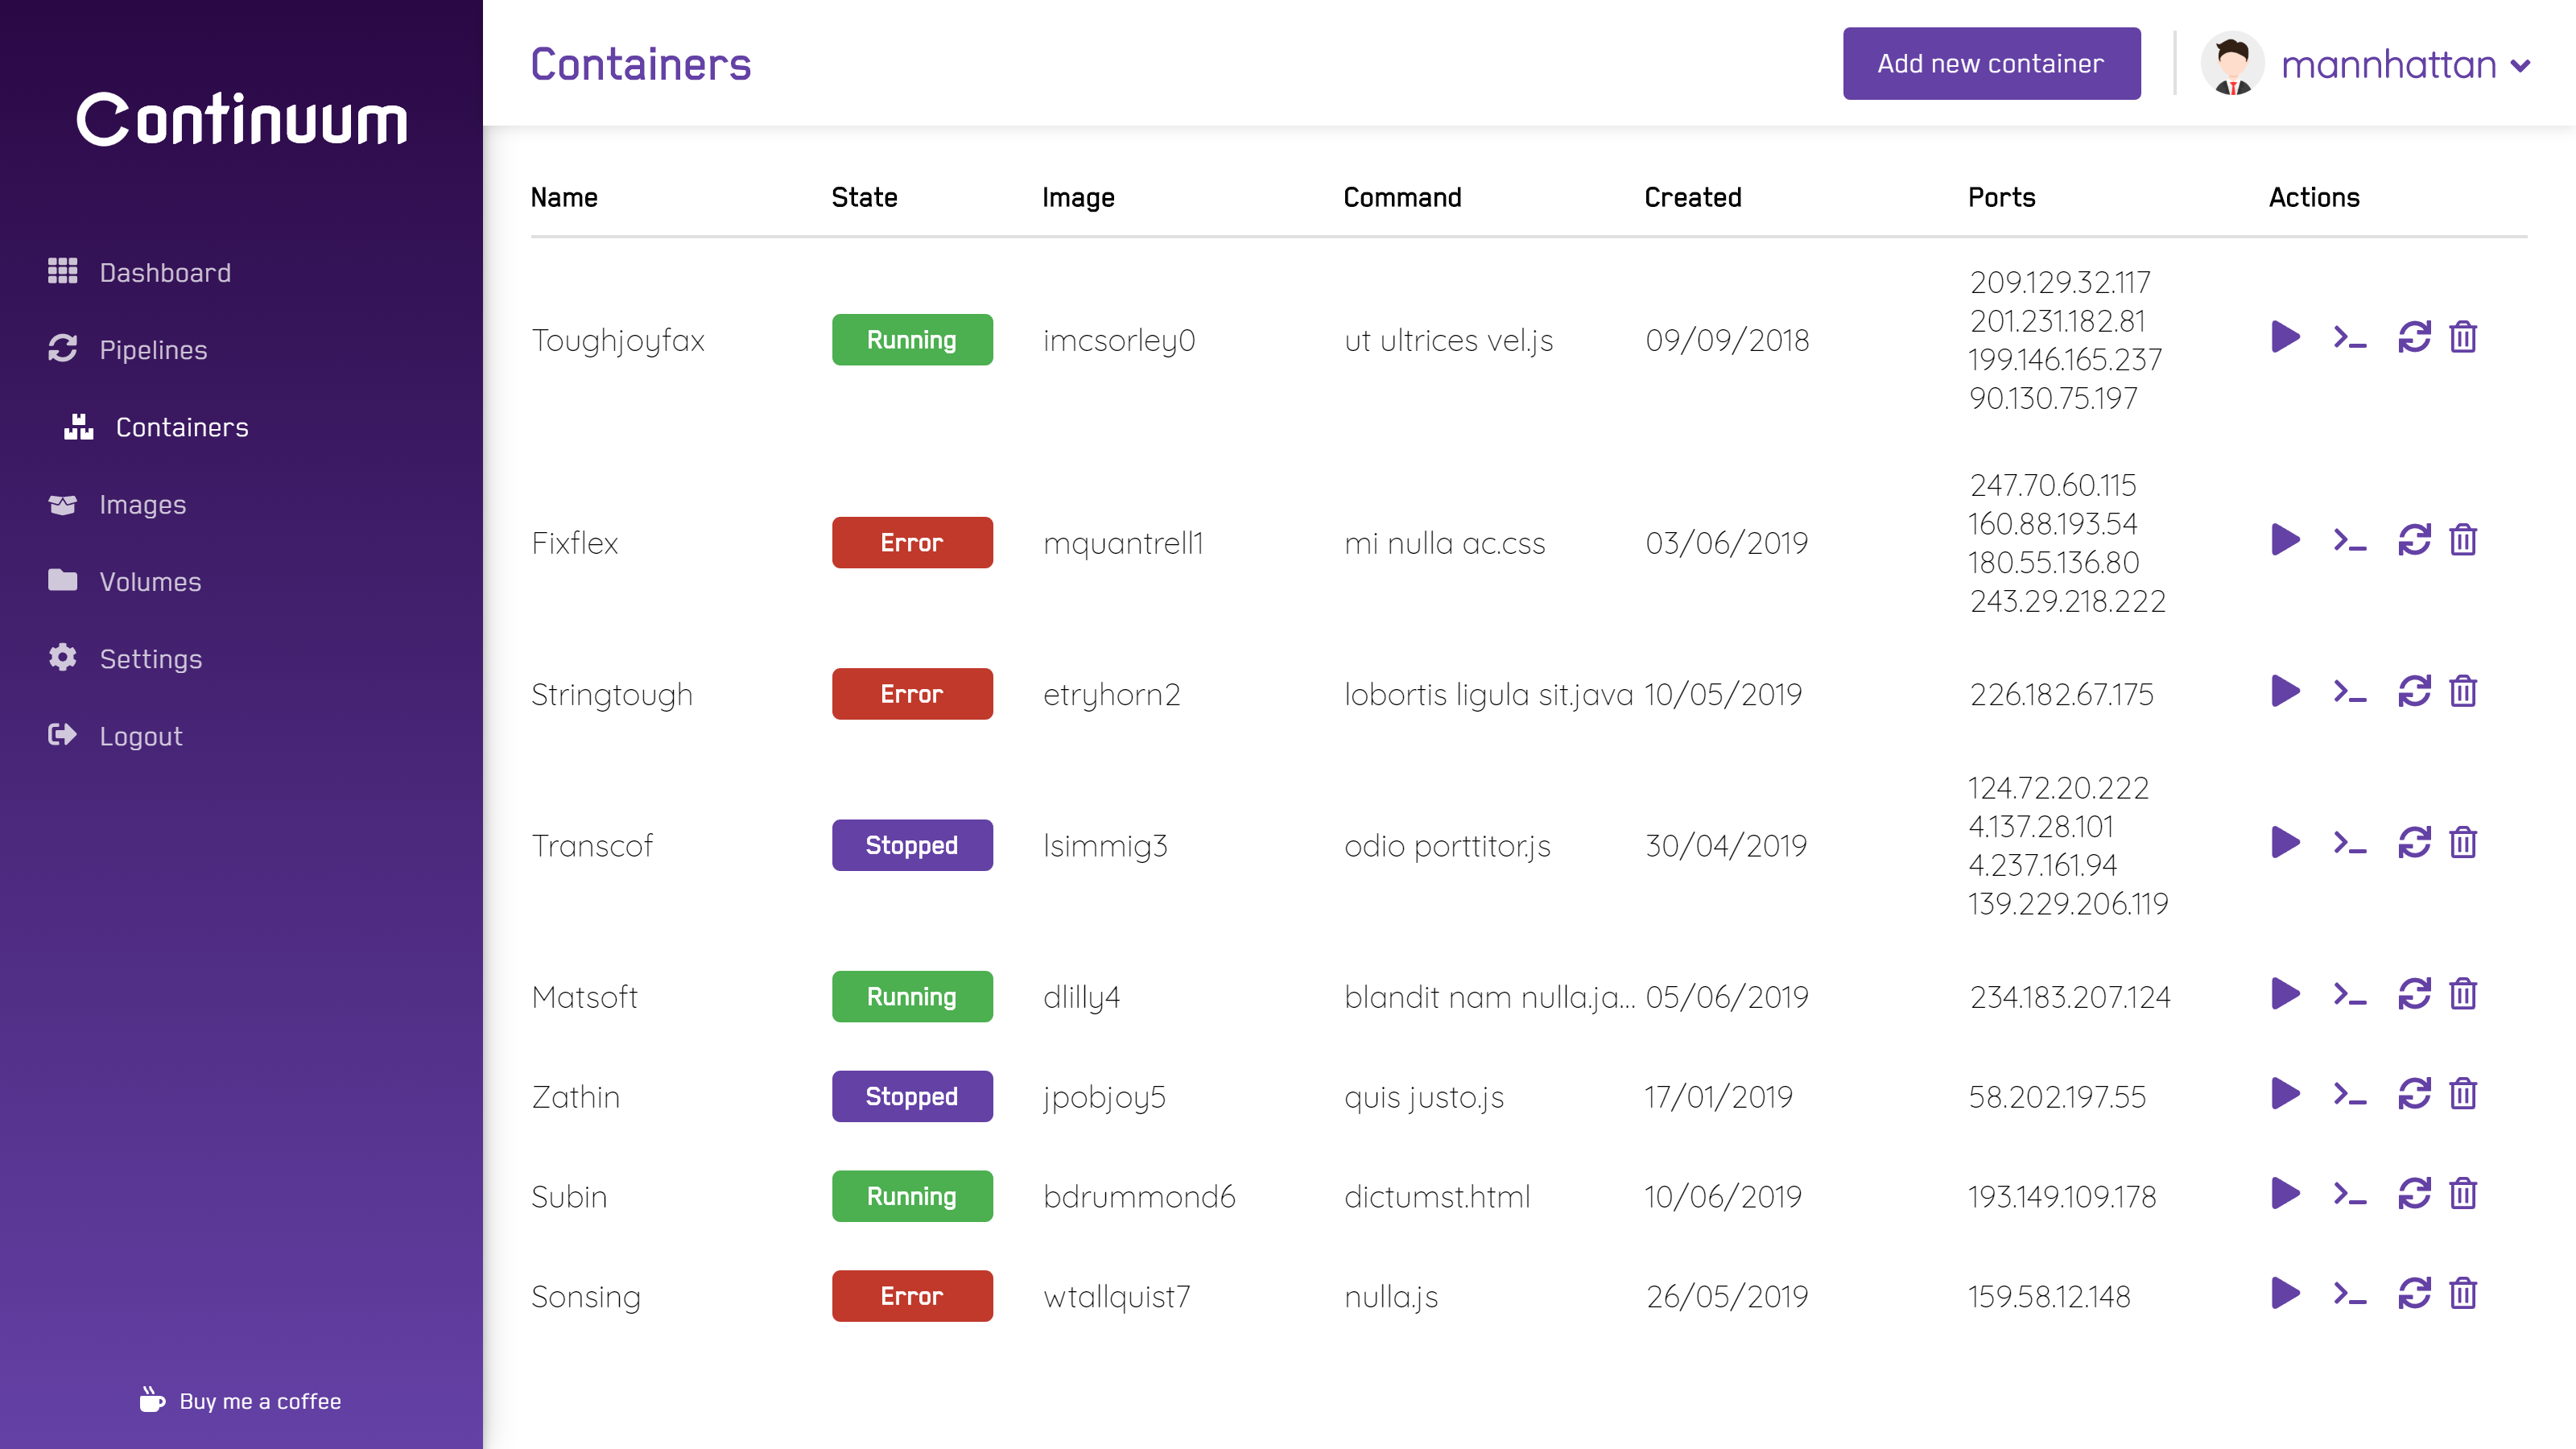Screen dimensions: 2576x1449
Task: Restart the Zathin container
Action: (x=2413, y=1094)
